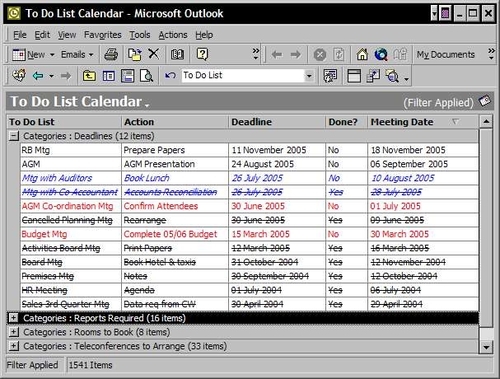Open the File menu
Screen dimensions: 500x379
(x=20, y=35)
